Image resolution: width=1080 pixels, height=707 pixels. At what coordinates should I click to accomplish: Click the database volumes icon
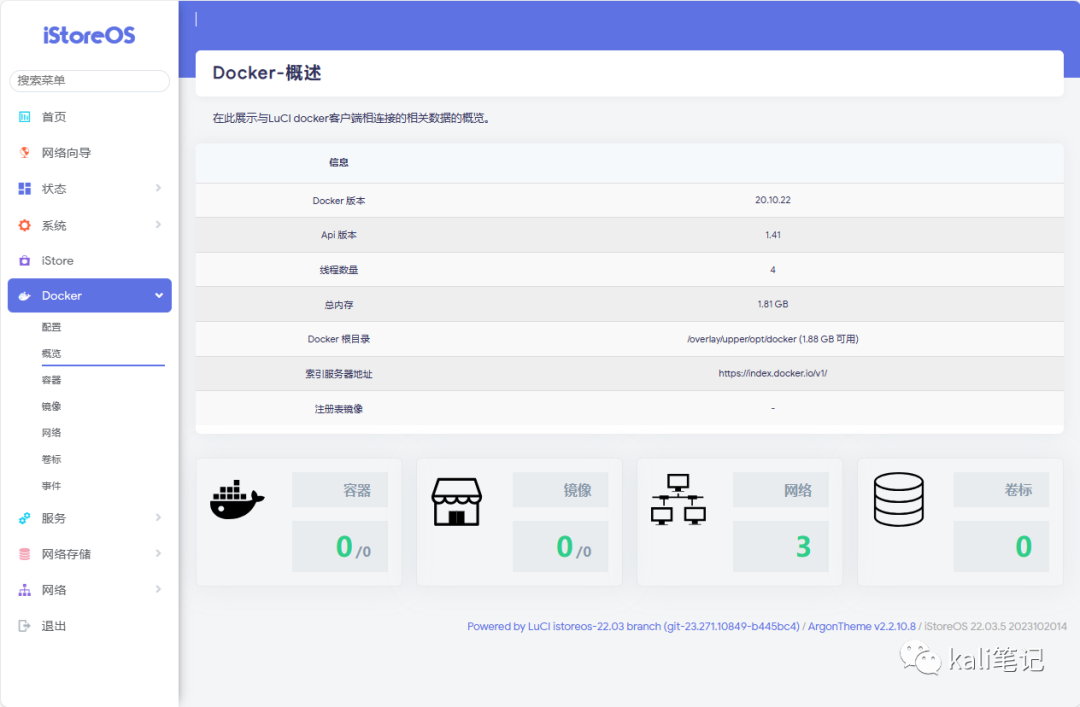pyautogui.click(x=899, y=500)
